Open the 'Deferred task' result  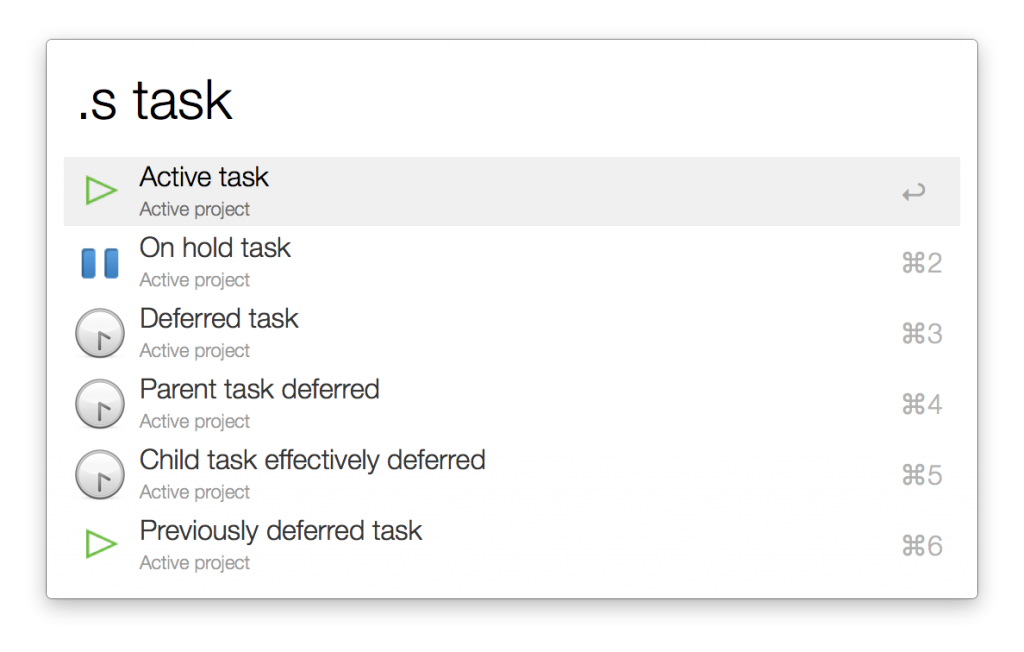[219, 319]
